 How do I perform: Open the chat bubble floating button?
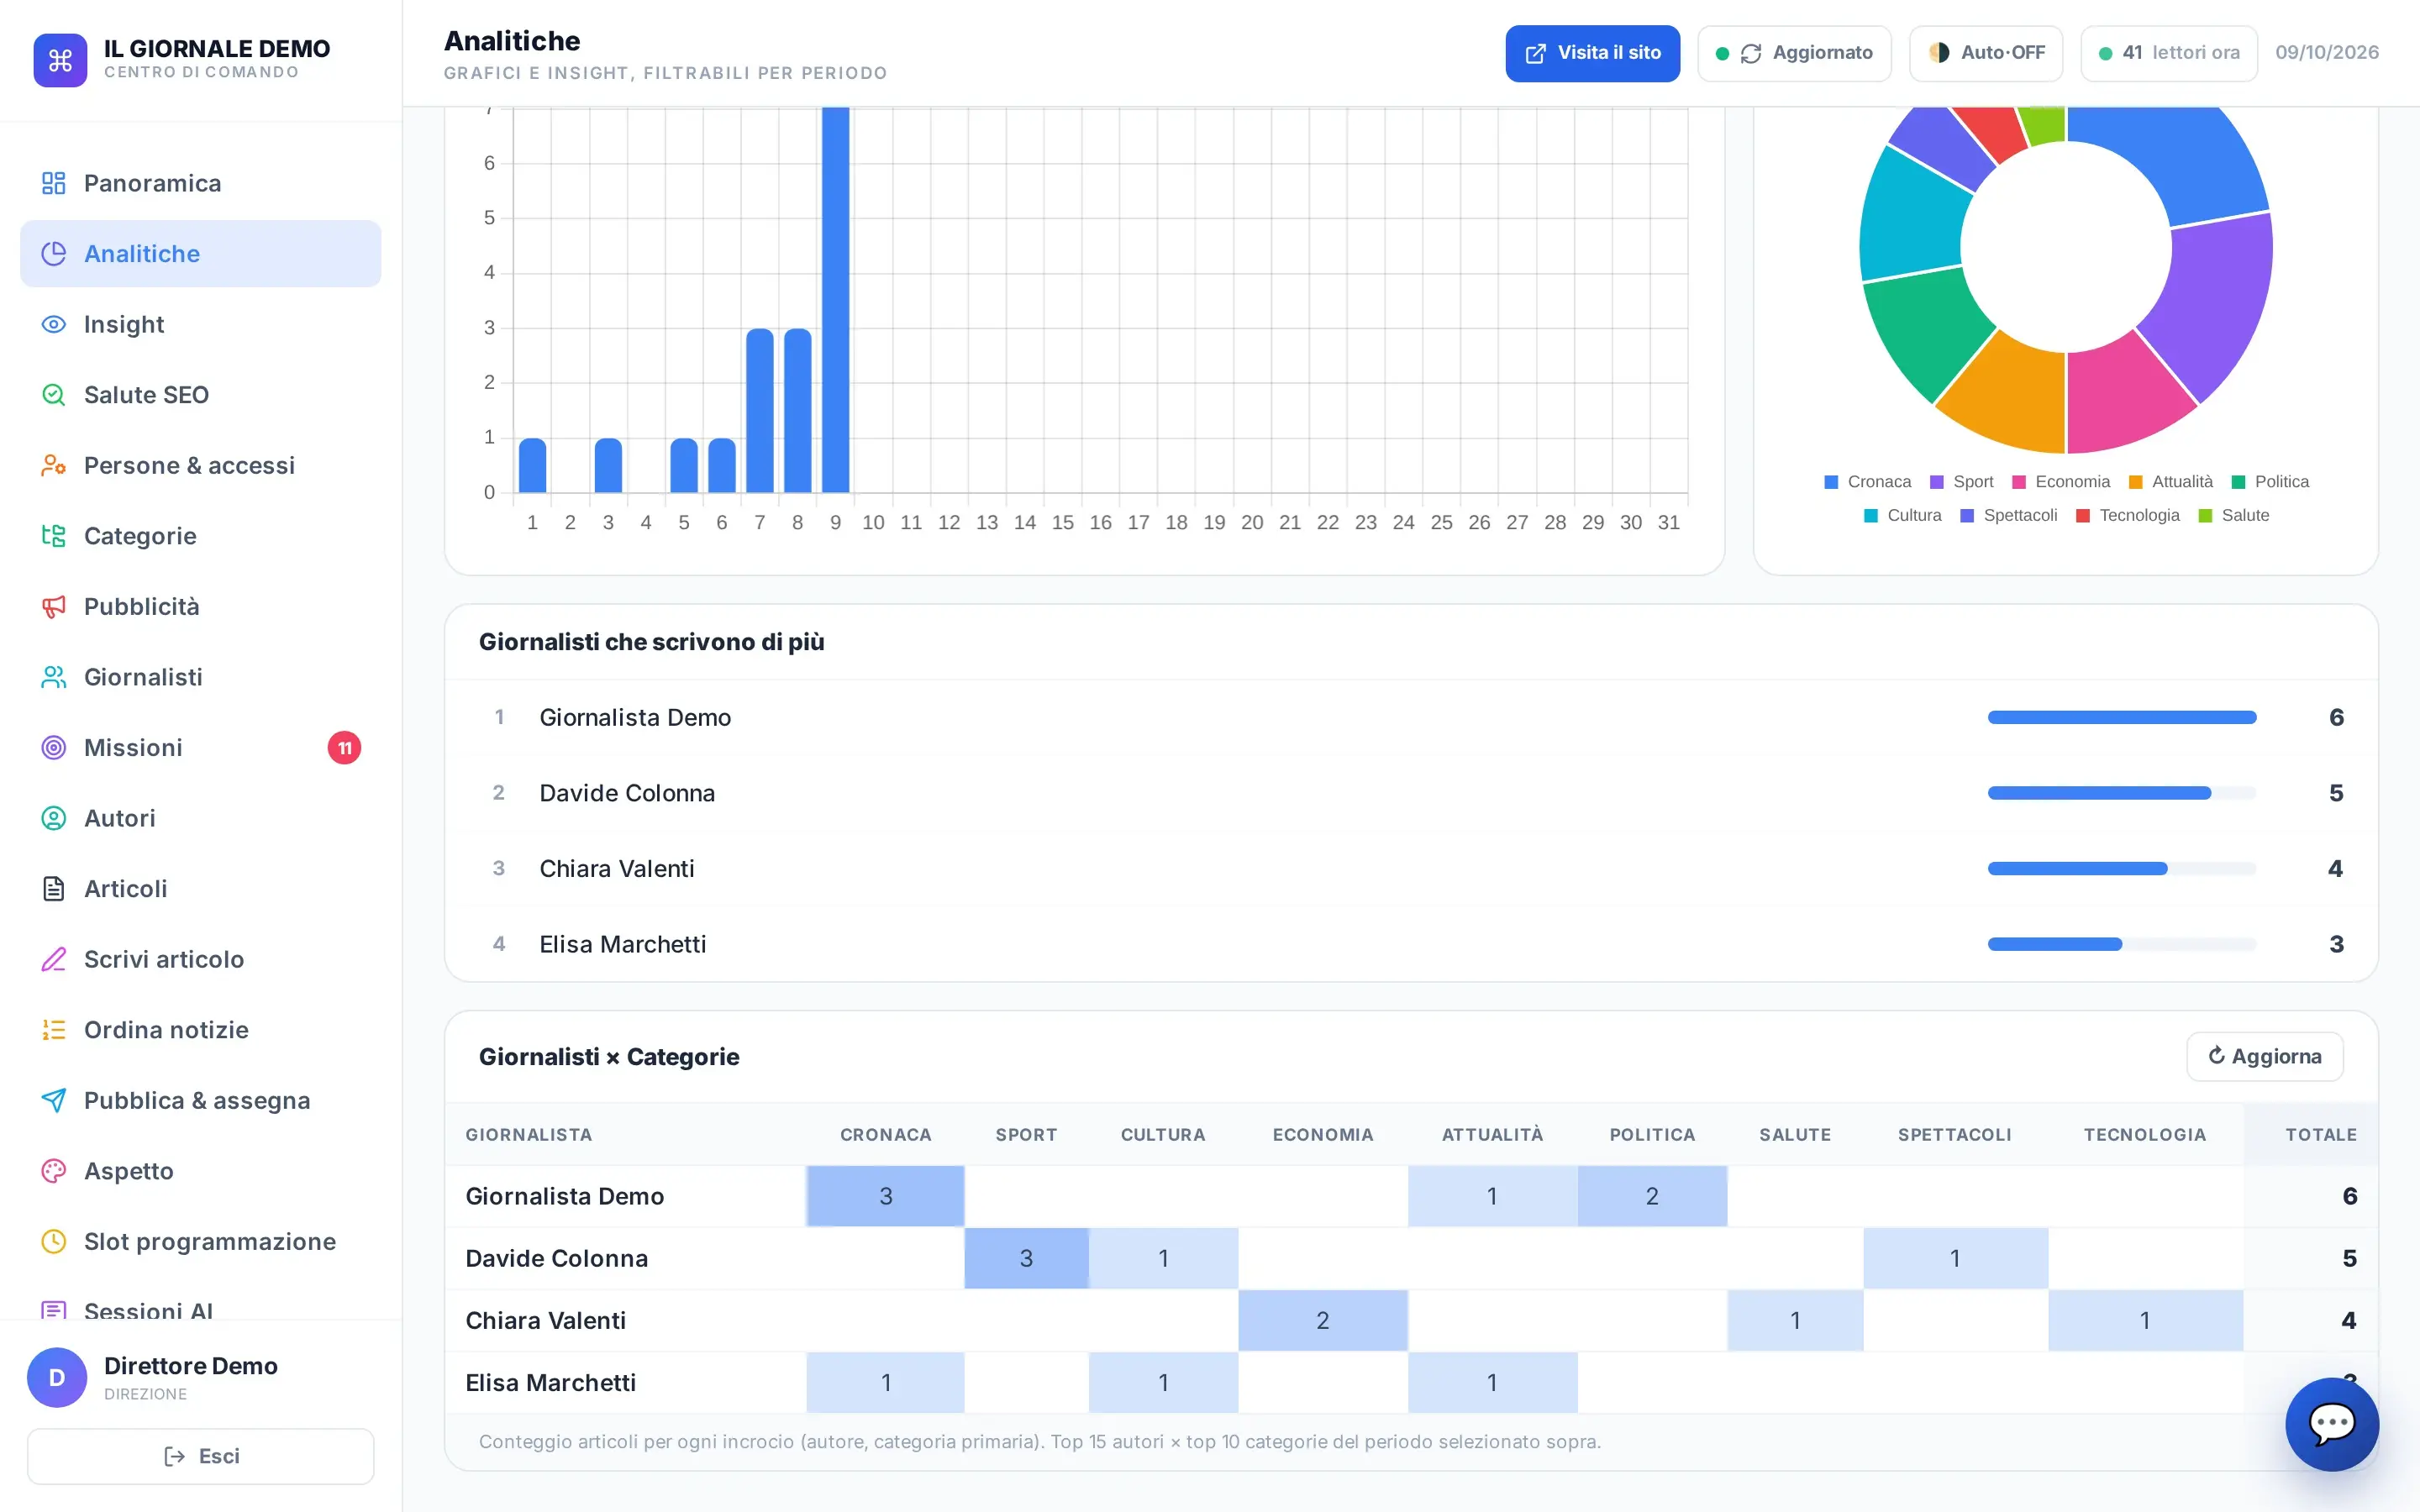point(2331,1423)
